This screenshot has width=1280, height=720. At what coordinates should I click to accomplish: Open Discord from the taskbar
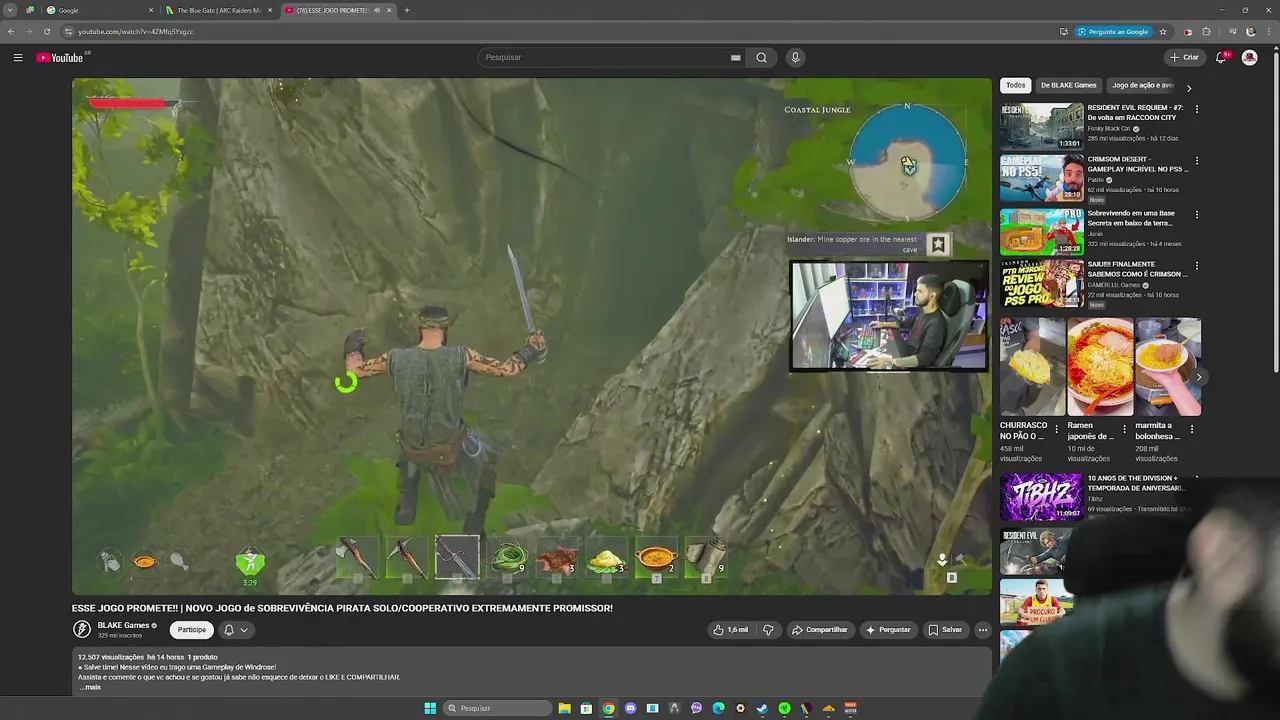(630, 708)
